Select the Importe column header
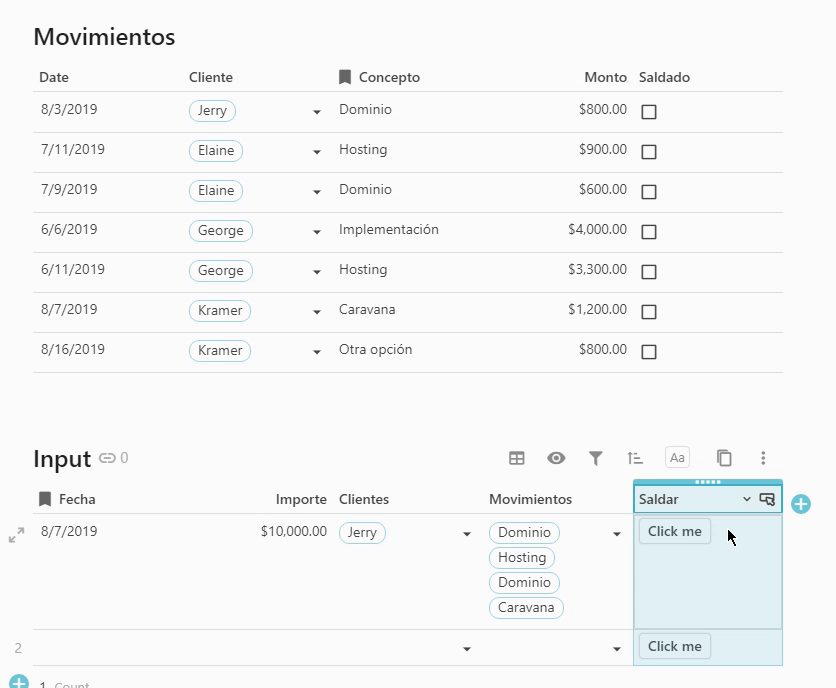The height and width of the screenshot is (688, 836). pos(301,499)
